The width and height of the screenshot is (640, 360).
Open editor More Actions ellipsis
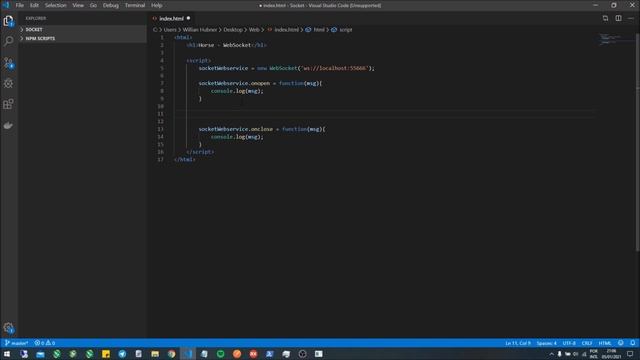coord(631,18)
